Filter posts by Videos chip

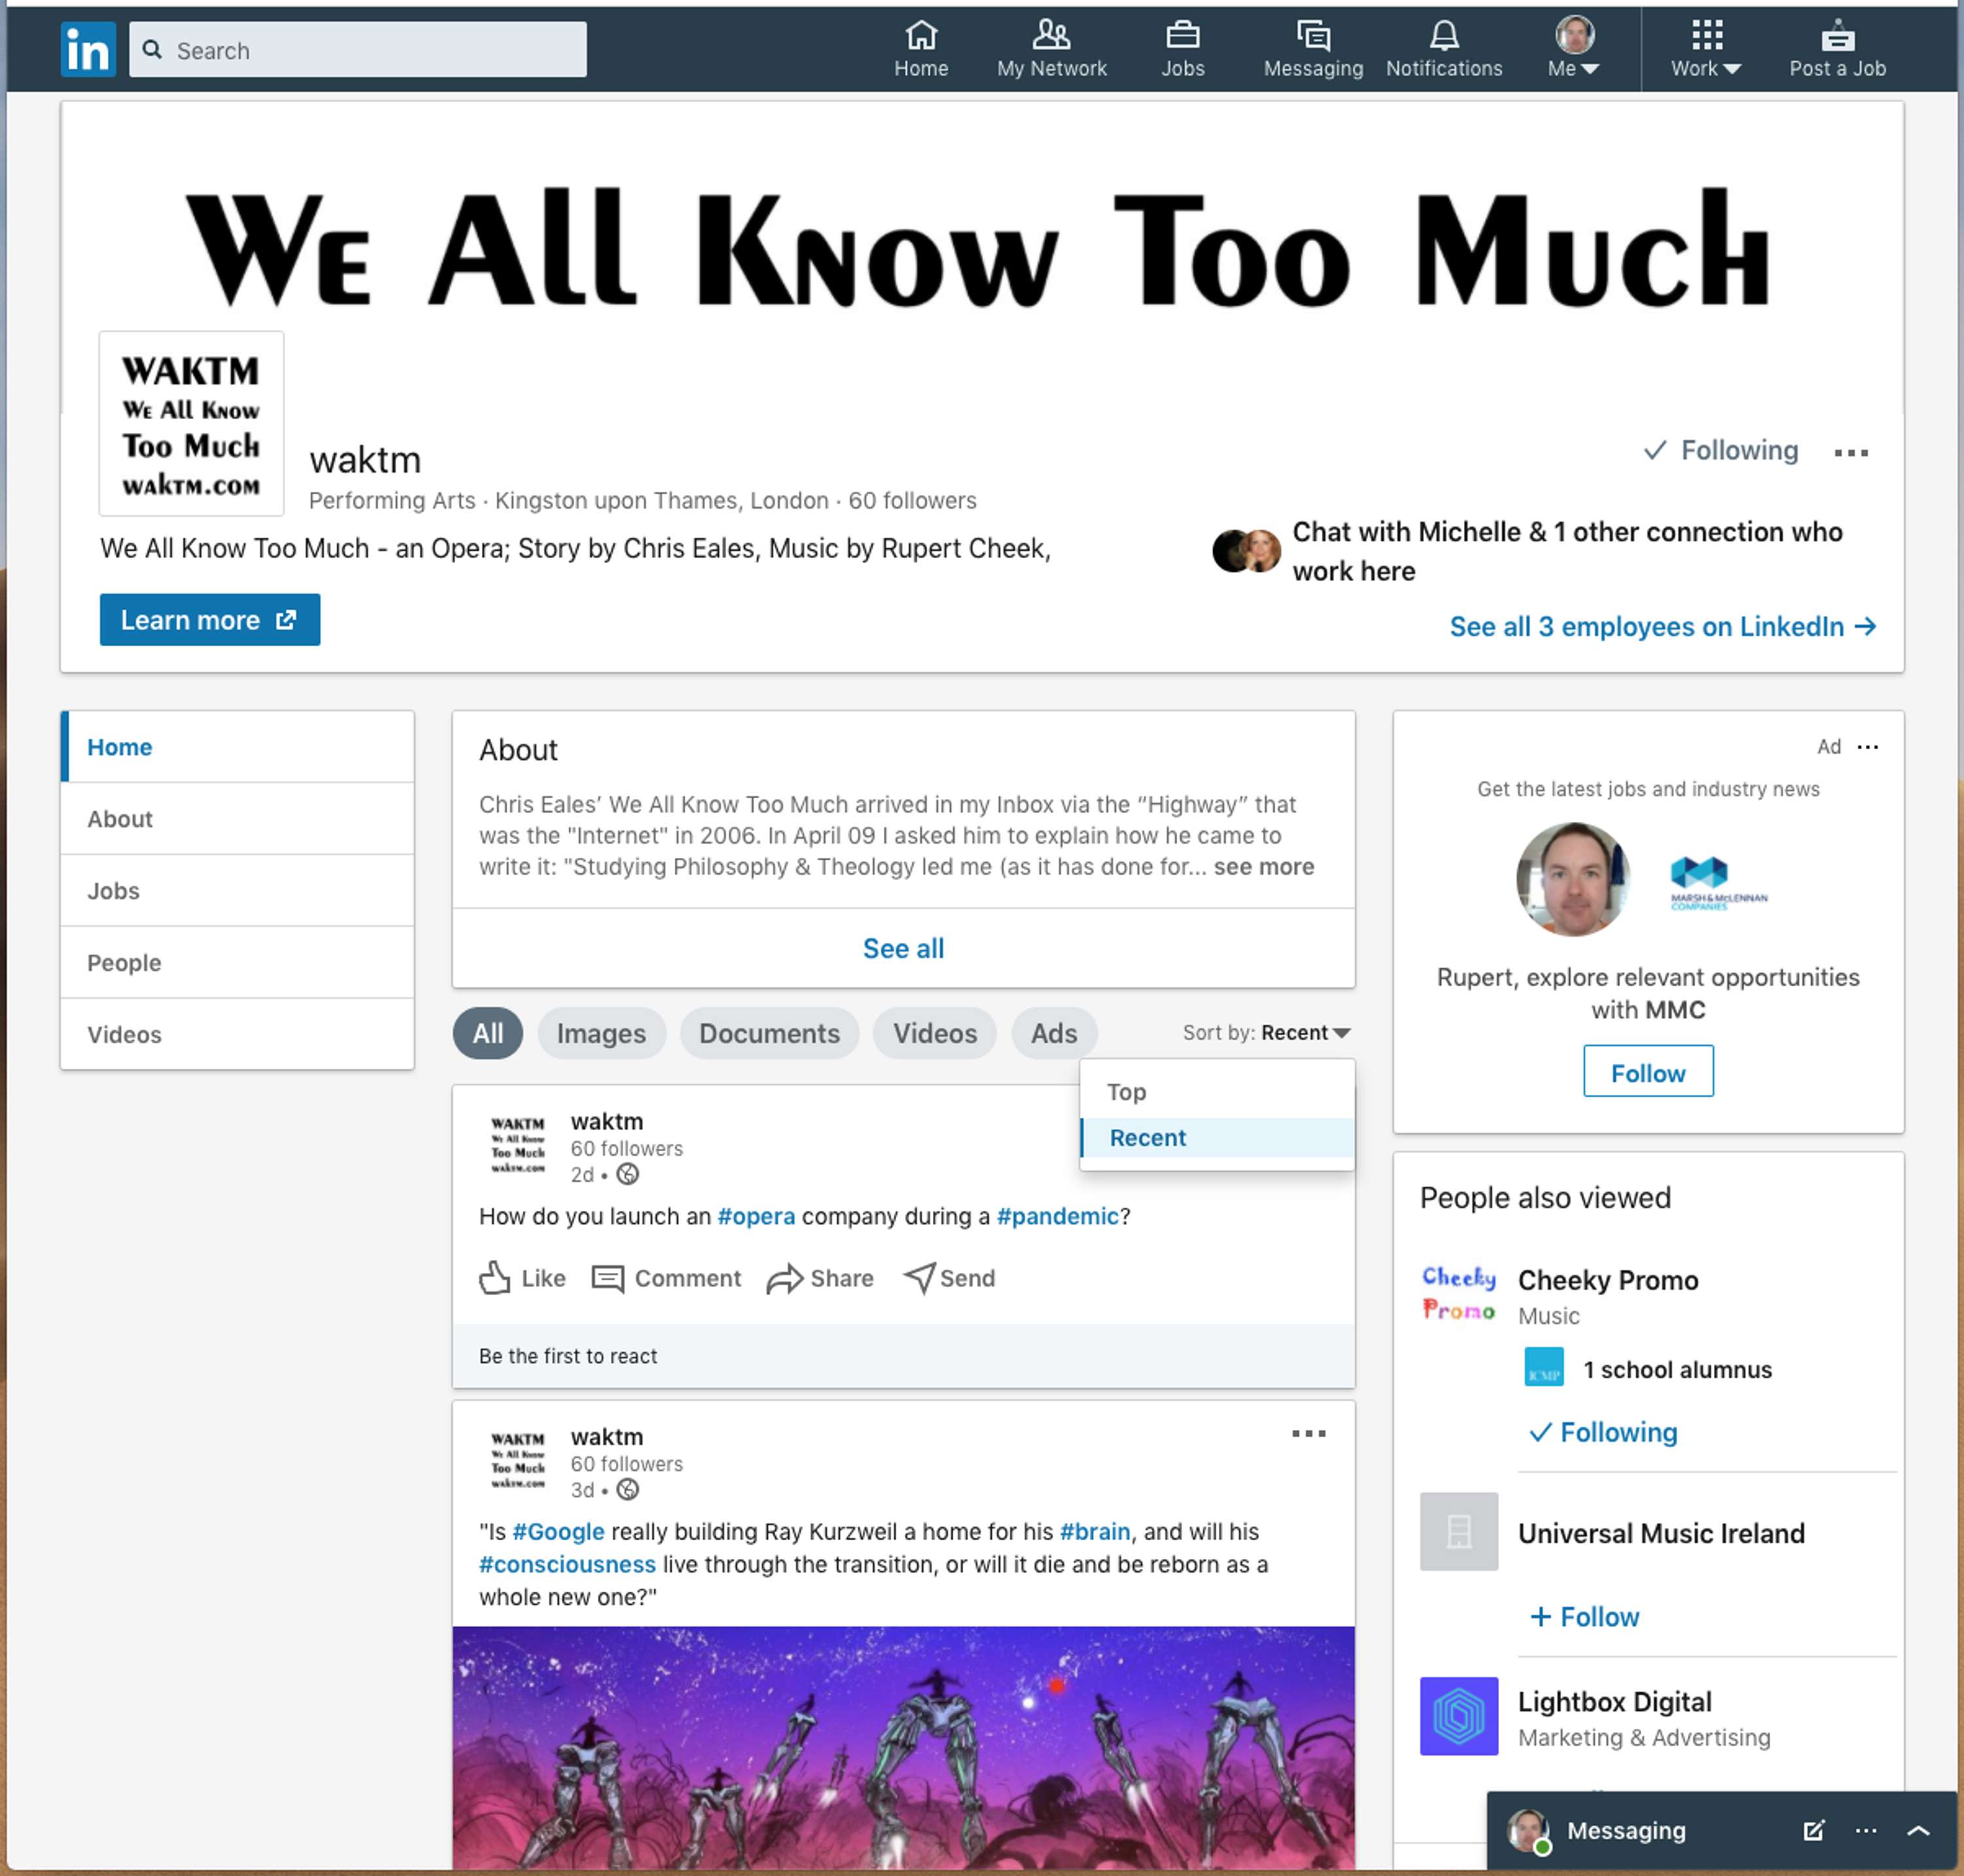point(935,1033)
